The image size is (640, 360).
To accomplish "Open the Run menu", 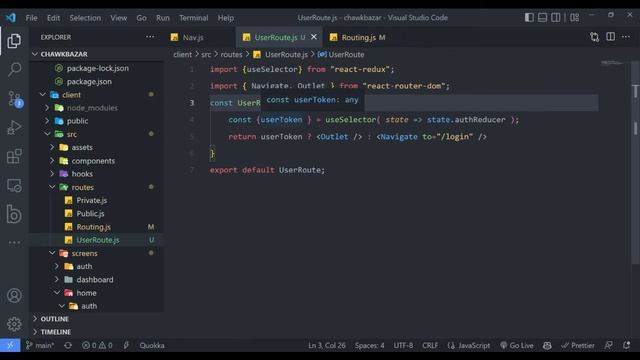I will click(162, 18).
